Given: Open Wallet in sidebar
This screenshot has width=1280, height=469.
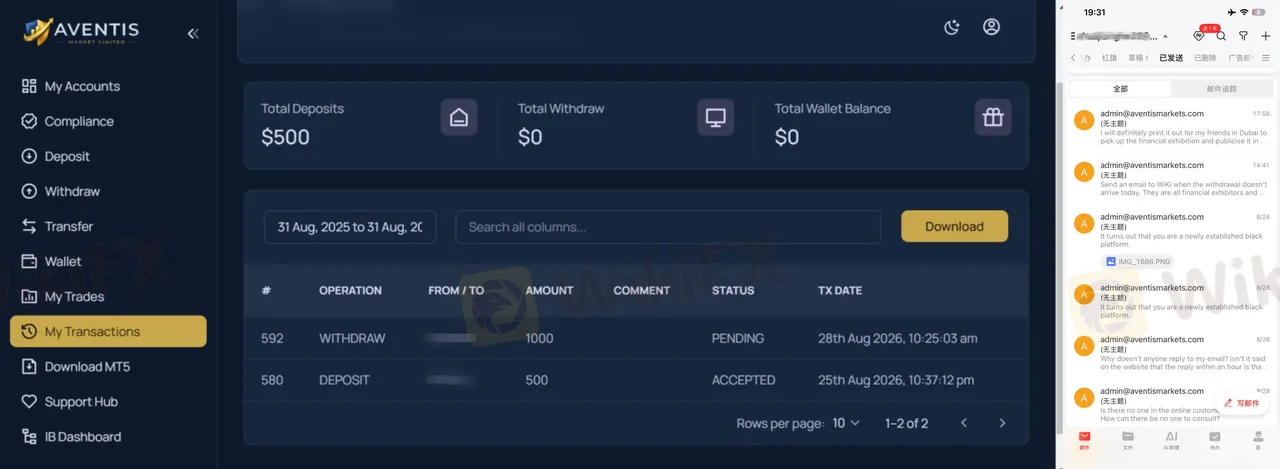Looking at the screenshot, I should (108, 261).
